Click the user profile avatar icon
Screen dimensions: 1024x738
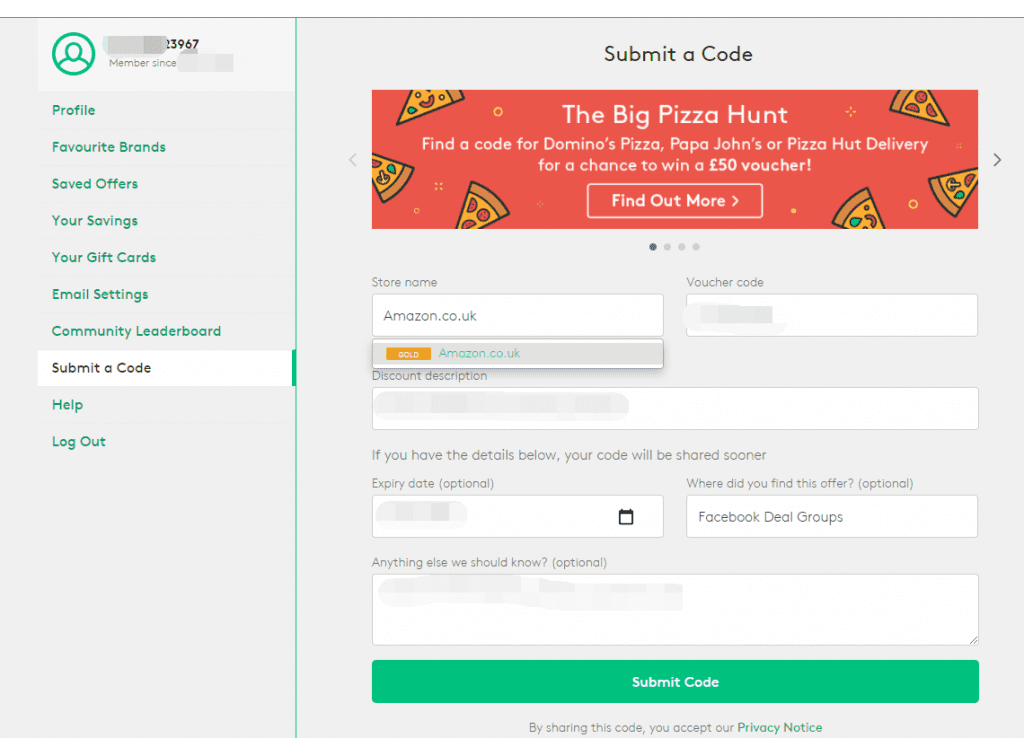point(73,54)
